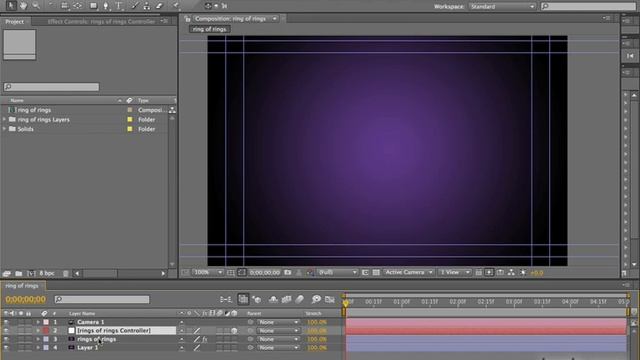Screen dimensions: 640x360
Task: Select the ring of rings timeline tab
Action: [x=22, y=286]
